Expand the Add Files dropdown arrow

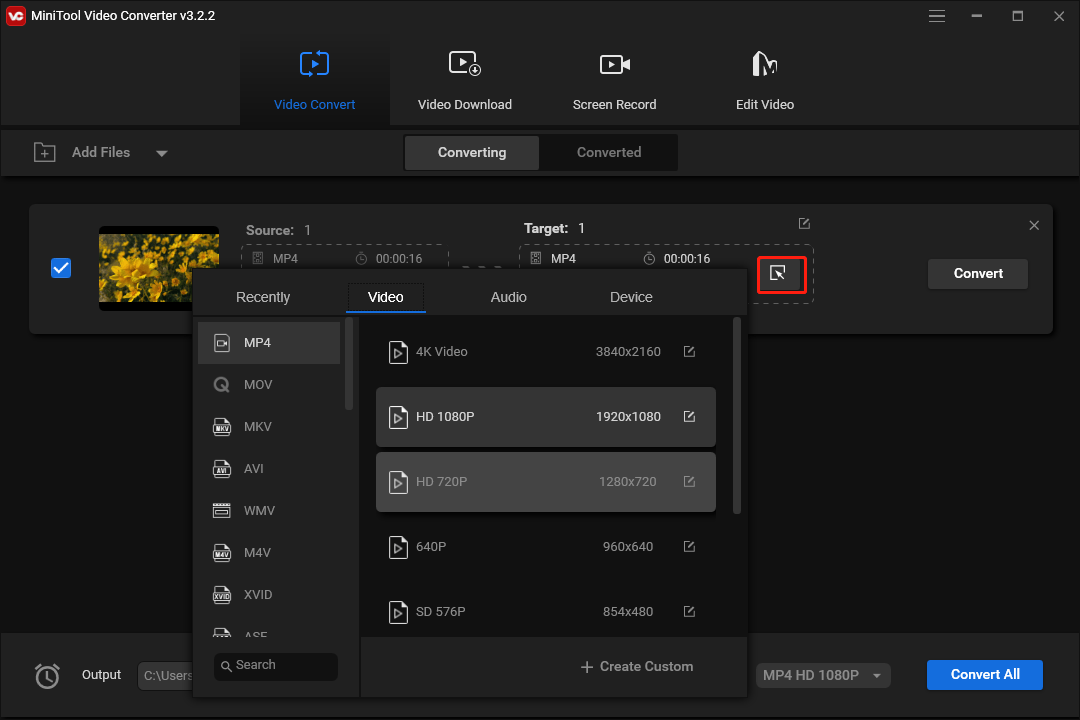click(x=161, y=152)
